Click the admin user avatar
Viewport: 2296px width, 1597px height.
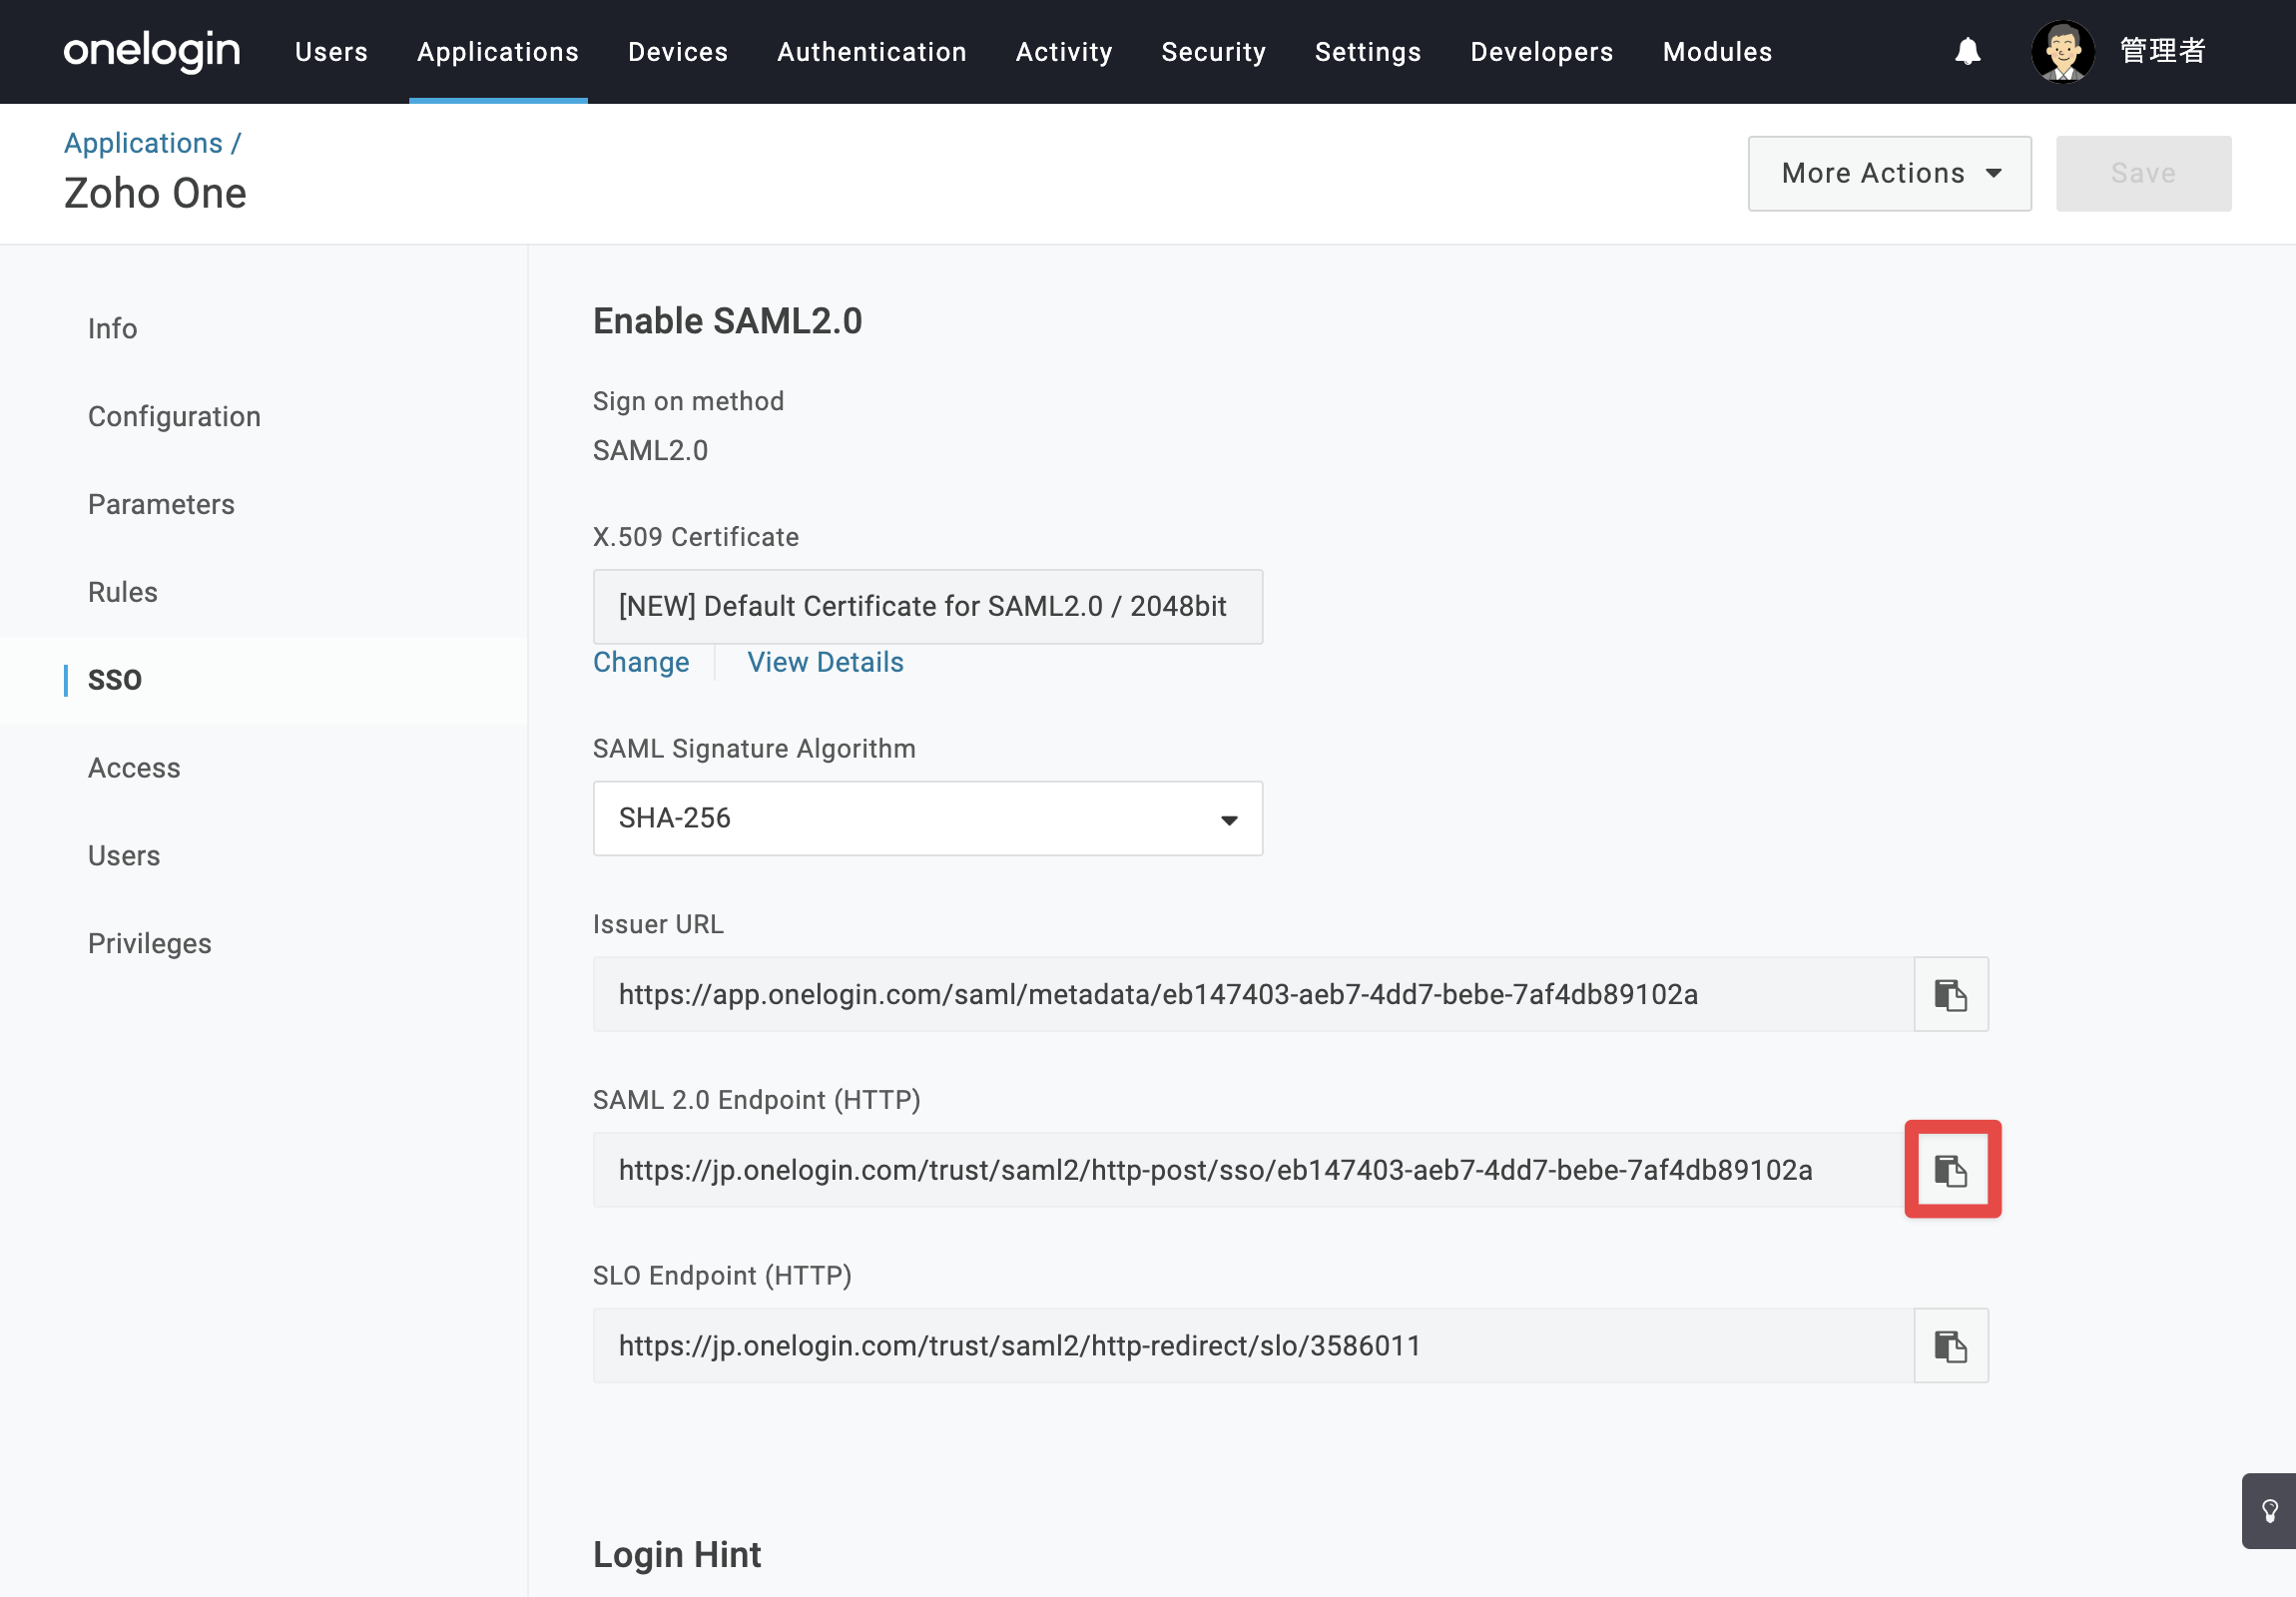click(2062, 51)
